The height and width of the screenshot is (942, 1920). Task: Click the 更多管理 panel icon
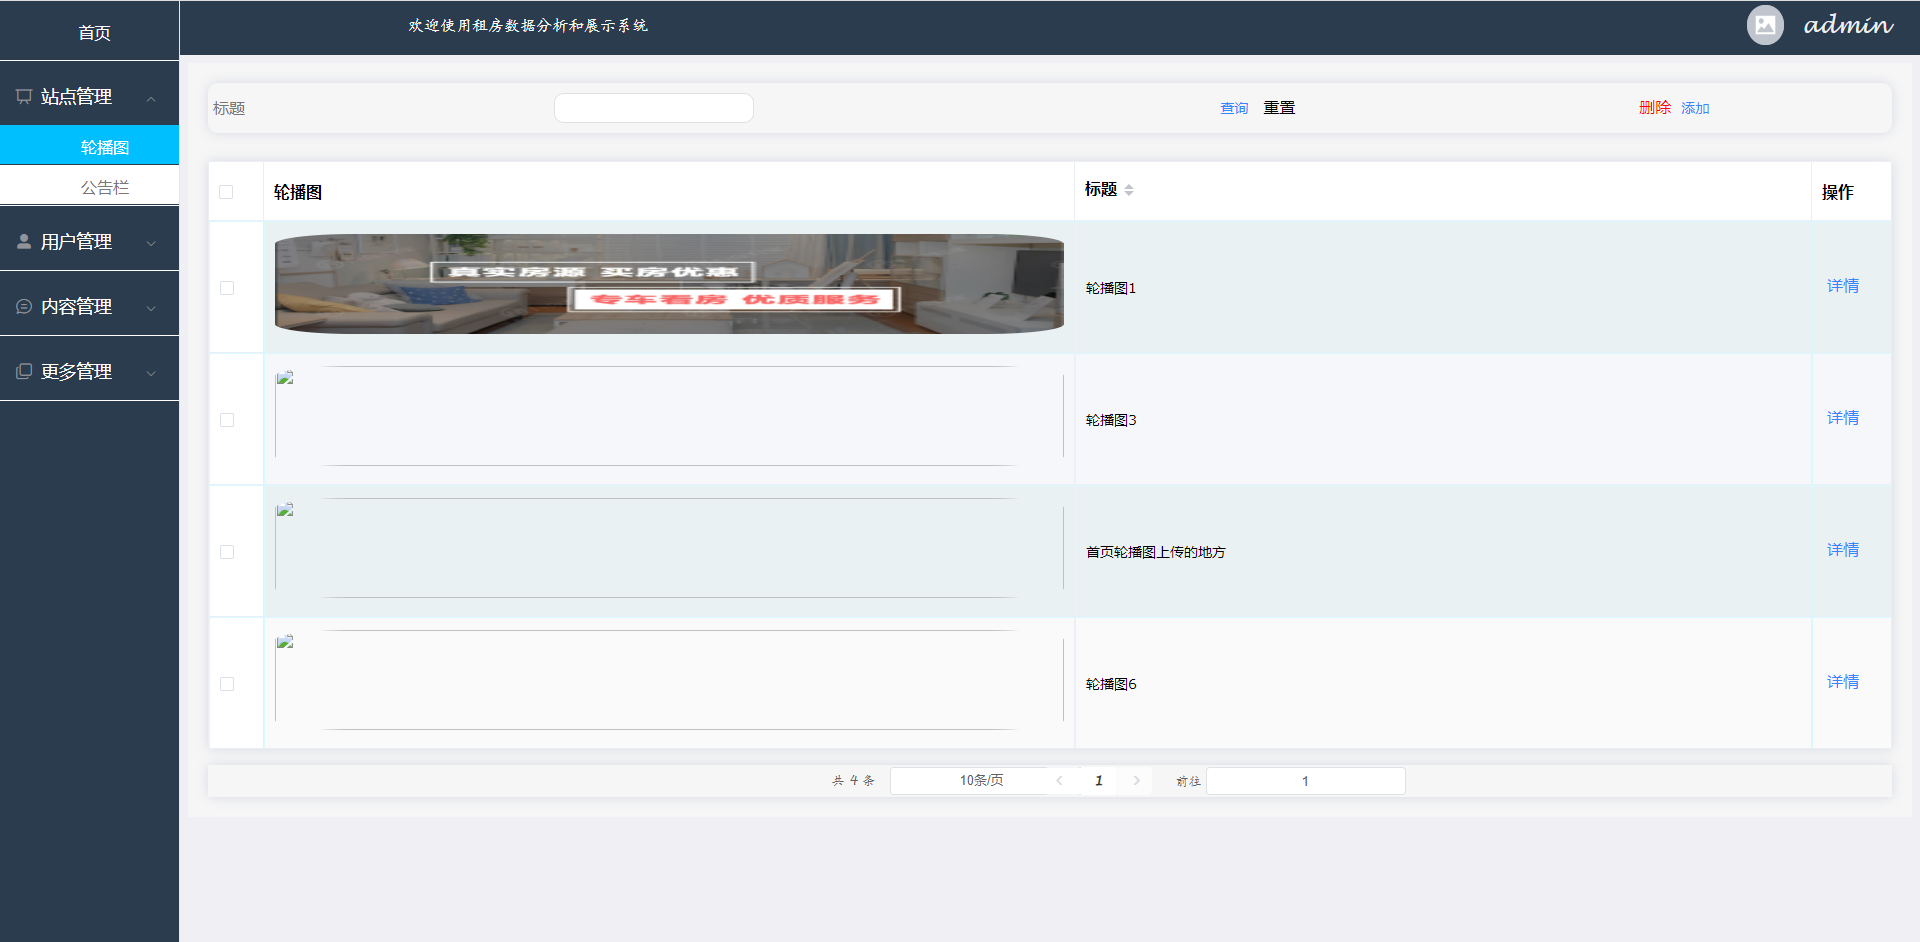24,370
